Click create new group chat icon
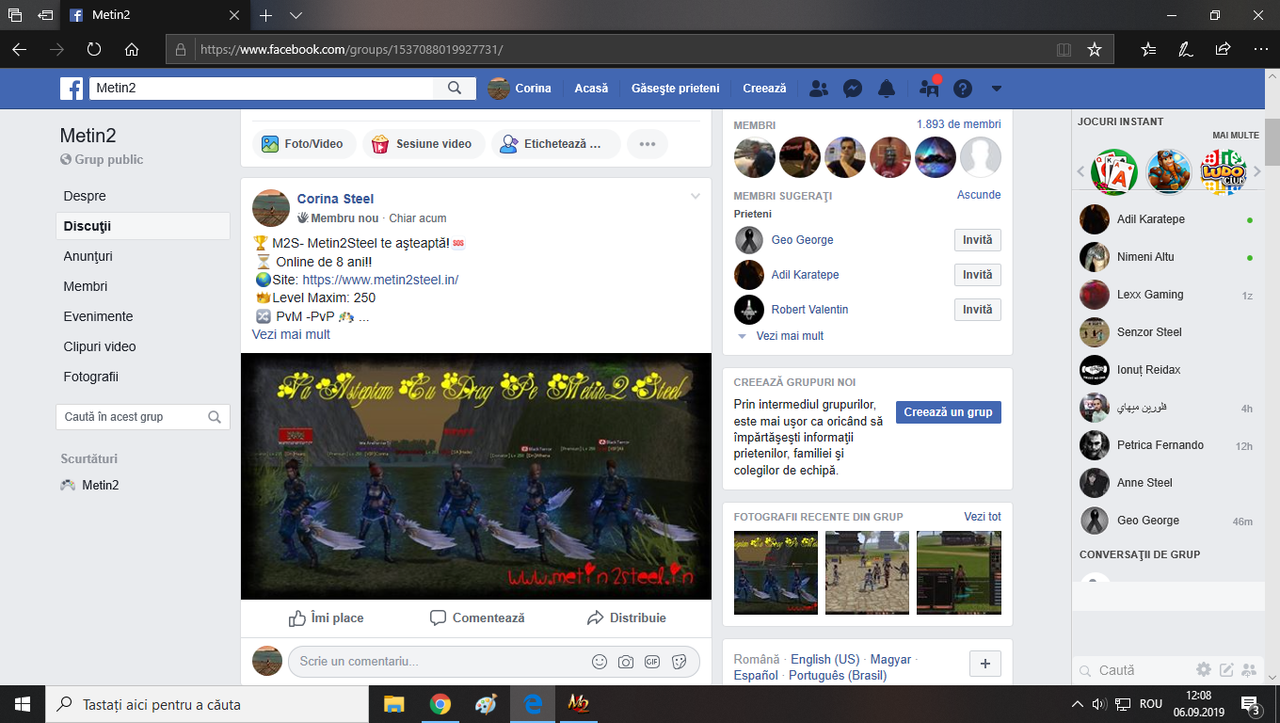The width and height of the screenshot is (1280, 723). [x=1250, y=670]
